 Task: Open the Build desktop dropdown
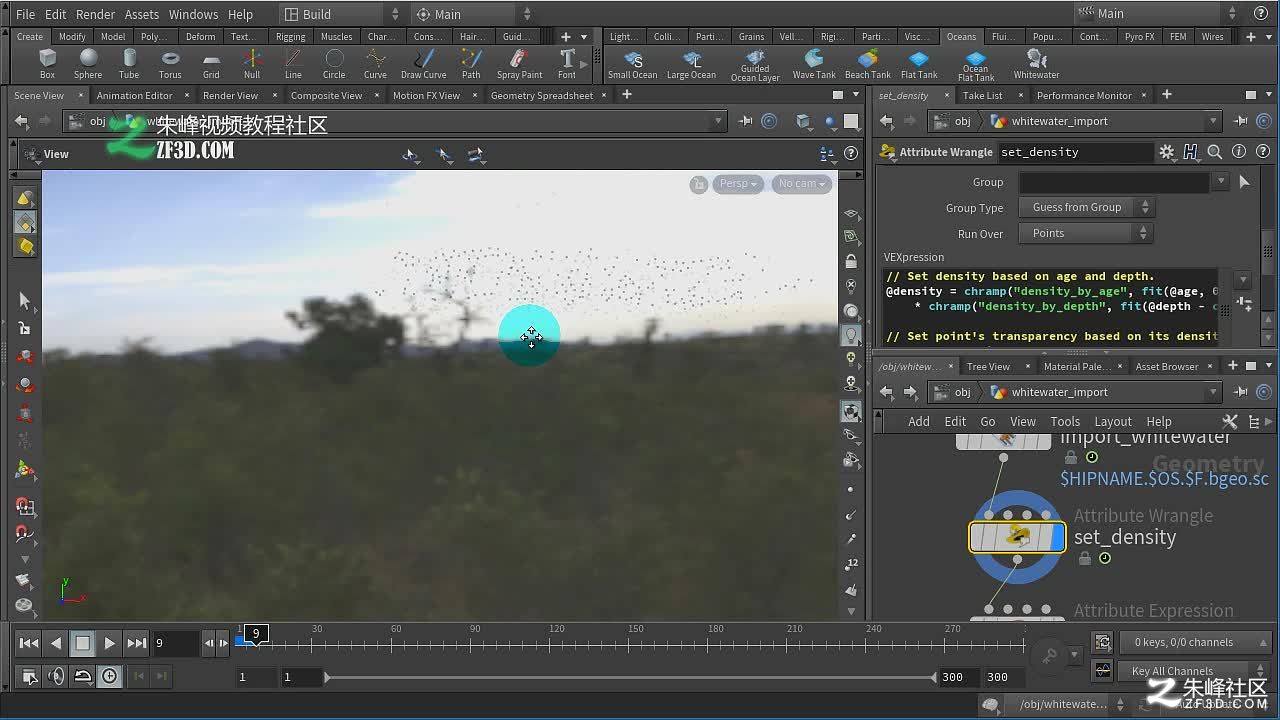pyautogui.click(x=340, y=14)
